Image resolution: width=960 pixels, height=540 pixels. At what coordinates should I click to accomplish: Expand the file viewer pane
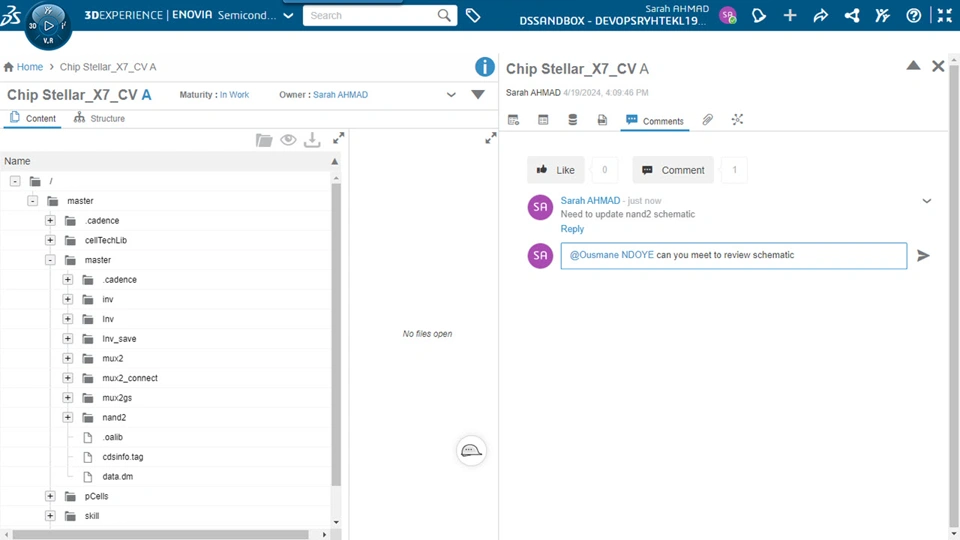[490, 138]
